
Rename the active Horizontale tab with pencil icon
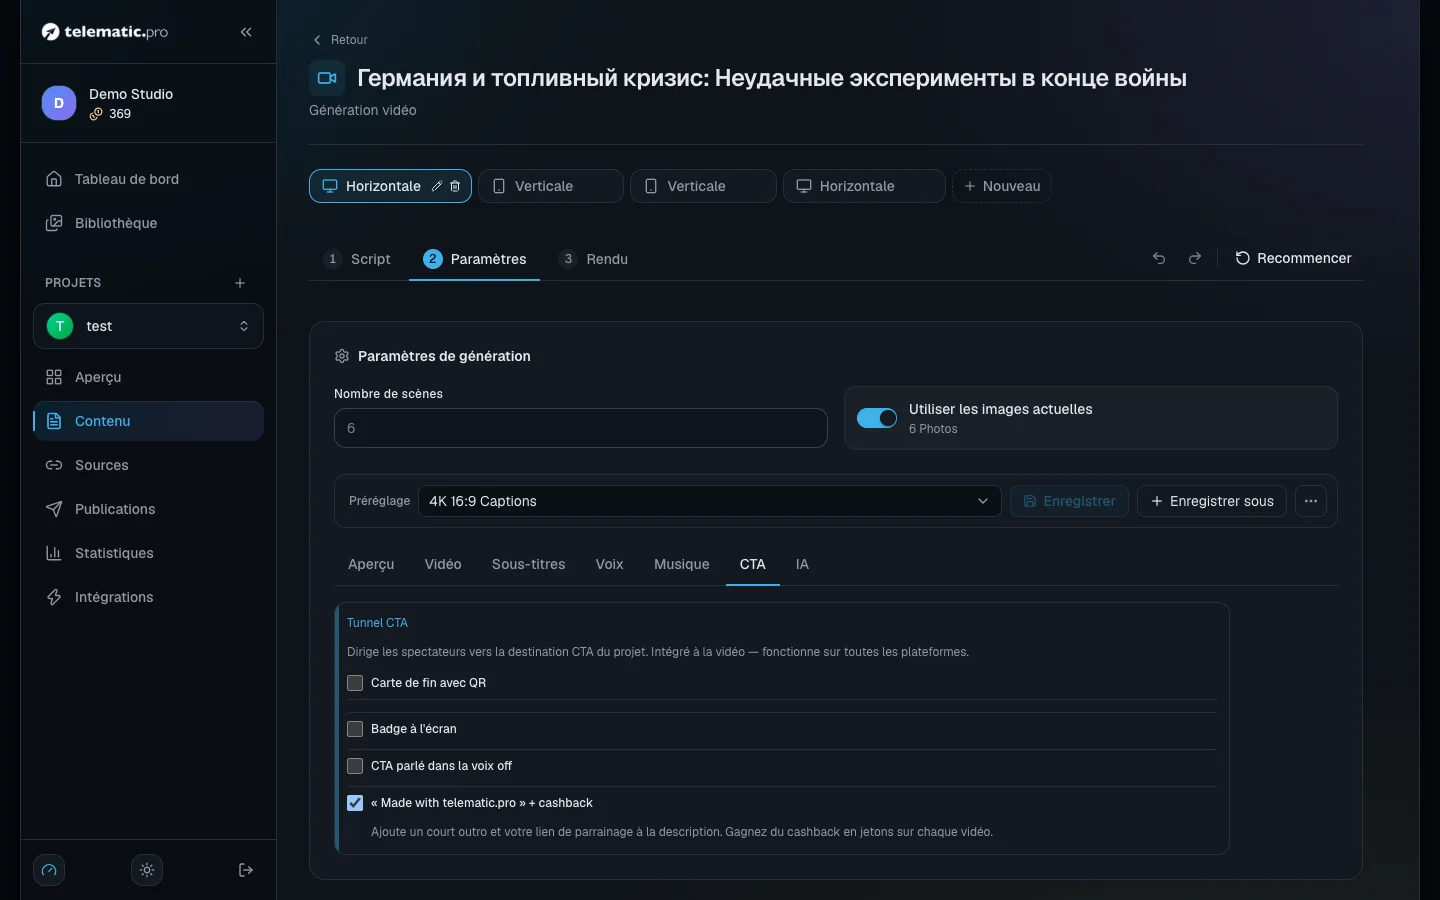click(x=437, y=186)
